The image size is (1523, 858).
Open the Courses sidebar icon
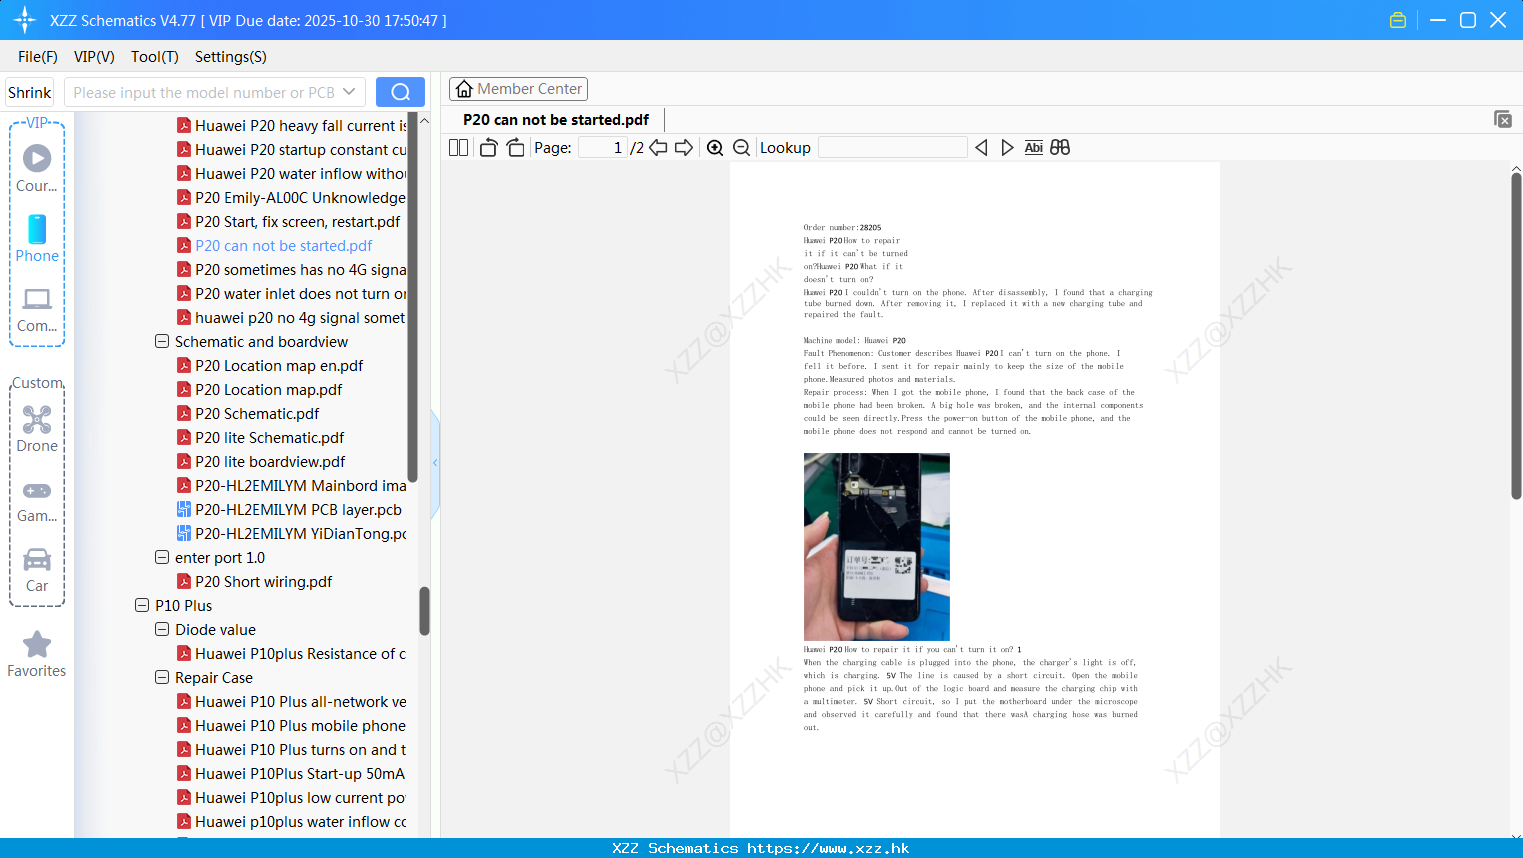pyautogui.click(x=37, y=169)
